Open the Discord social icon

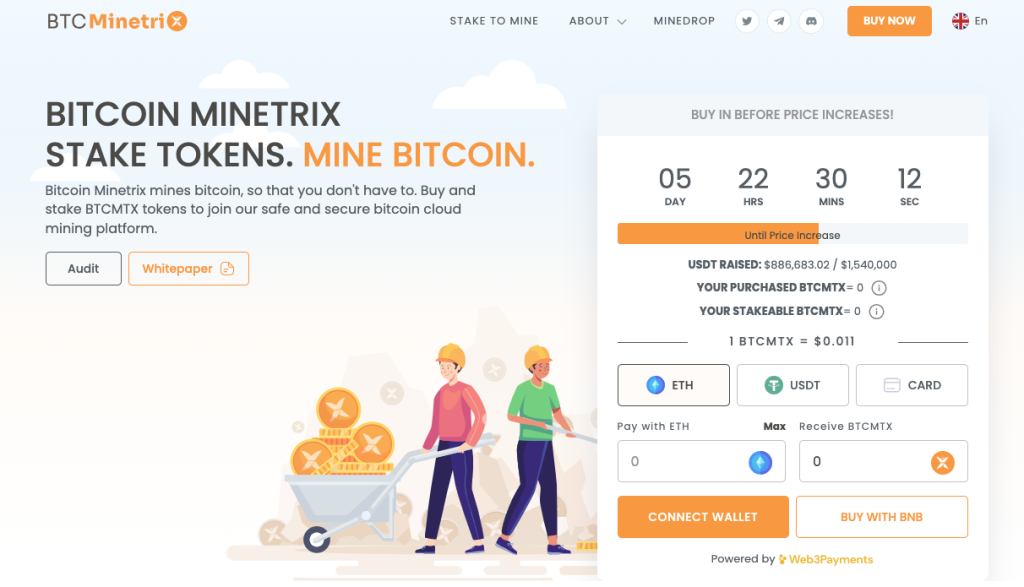pyautogui.click(x=811, y=21)
